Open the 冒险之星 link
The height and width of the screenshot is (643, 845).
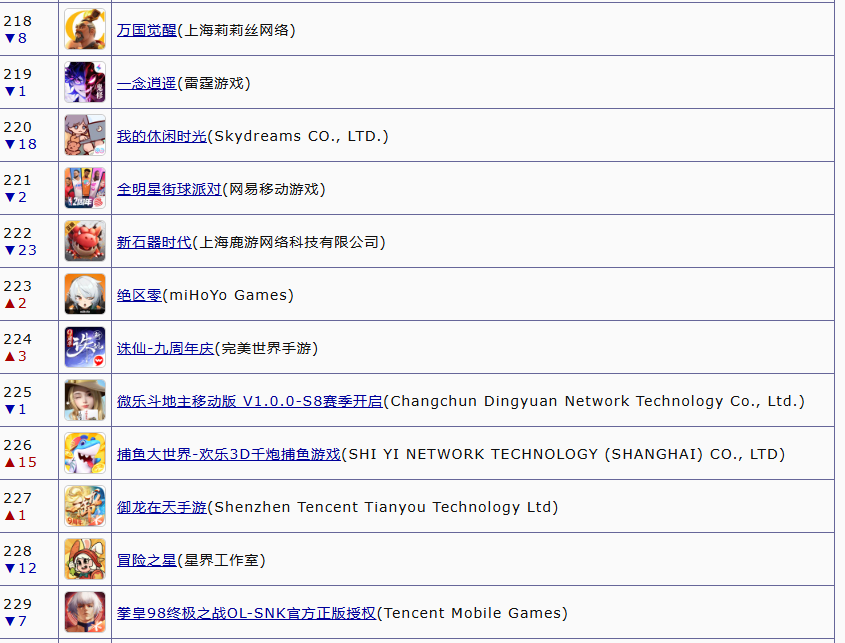147,560
